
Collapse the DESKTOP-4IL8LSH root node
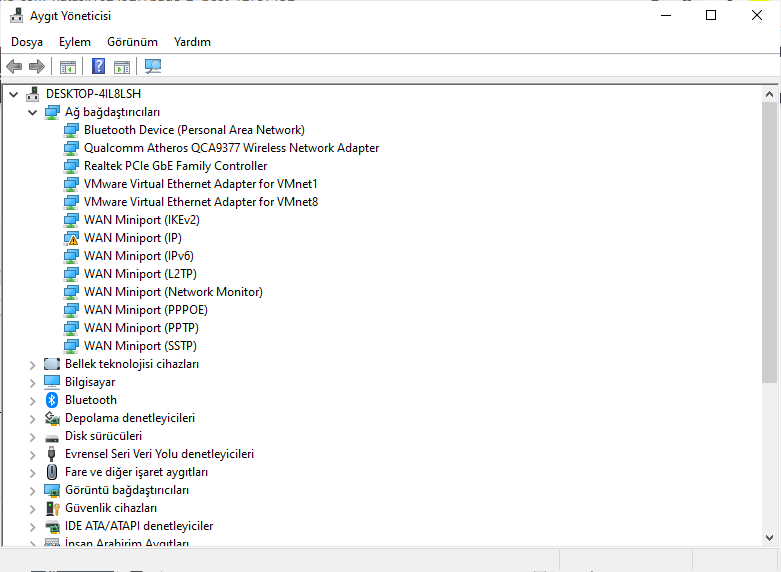click(x=13, y=94)
